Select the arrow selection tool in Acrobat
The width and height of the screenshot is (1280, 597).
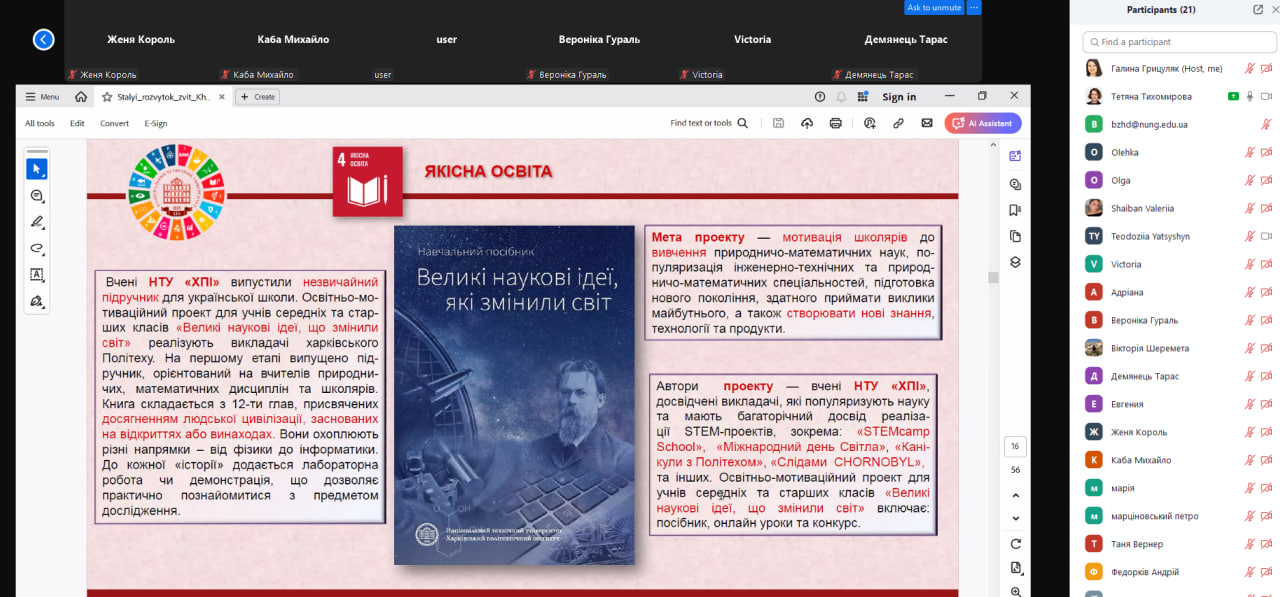coord(36,169)
